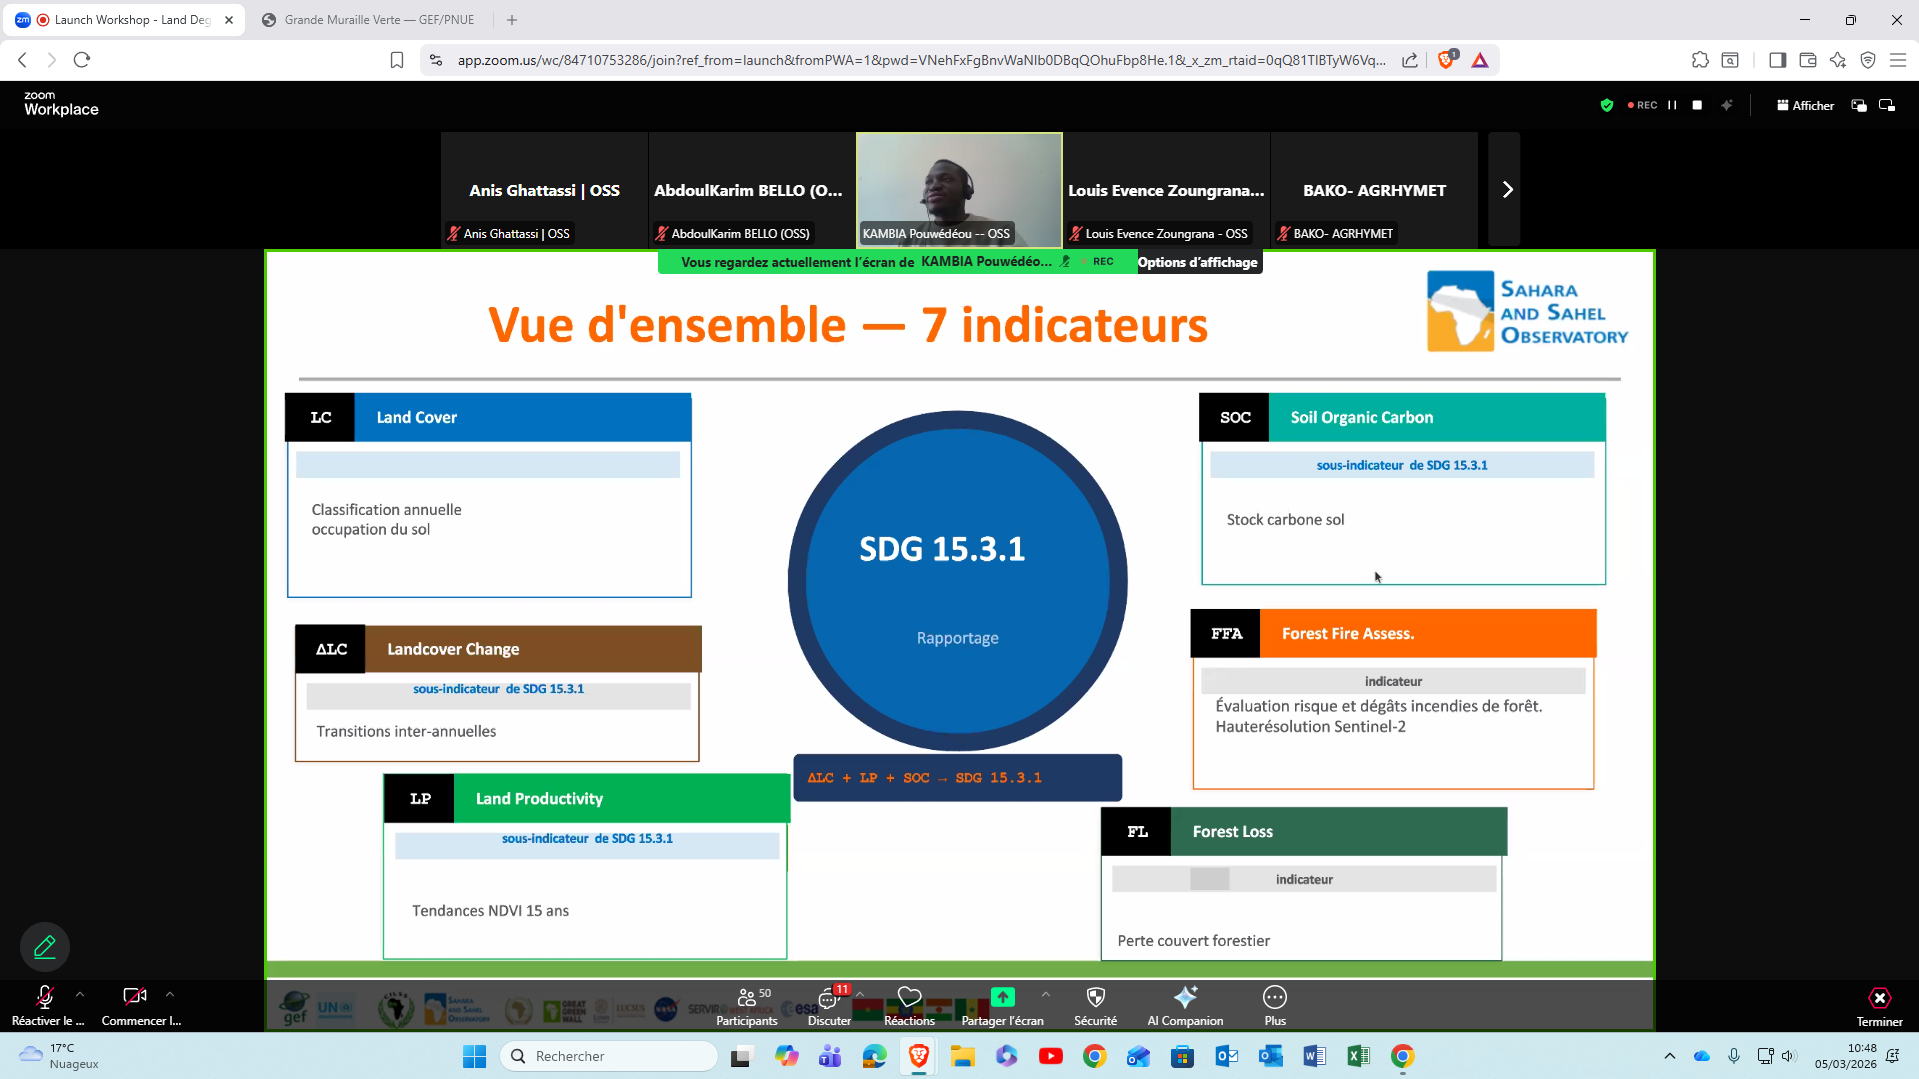The image size is (1919, 1079).
Task: Expand video settings arrow next to camera
Action: point(170,995)
